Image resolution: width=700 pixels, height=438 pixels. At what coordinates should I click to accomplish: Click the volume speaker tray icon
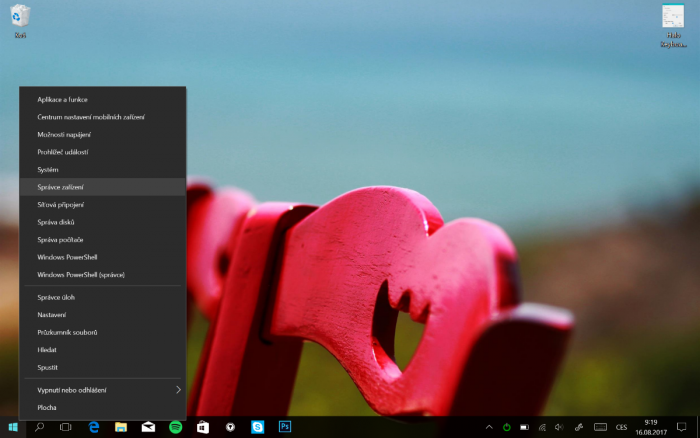[x=560, y=427]
